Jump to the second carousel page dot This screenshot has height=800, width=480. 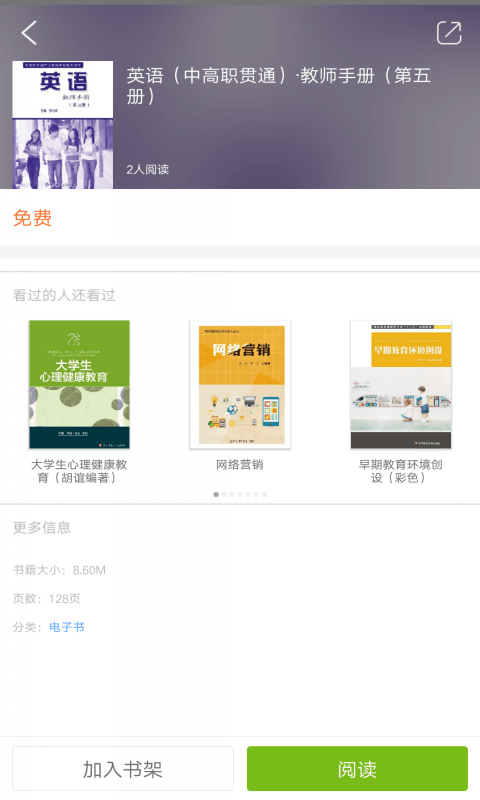(224, 494)
